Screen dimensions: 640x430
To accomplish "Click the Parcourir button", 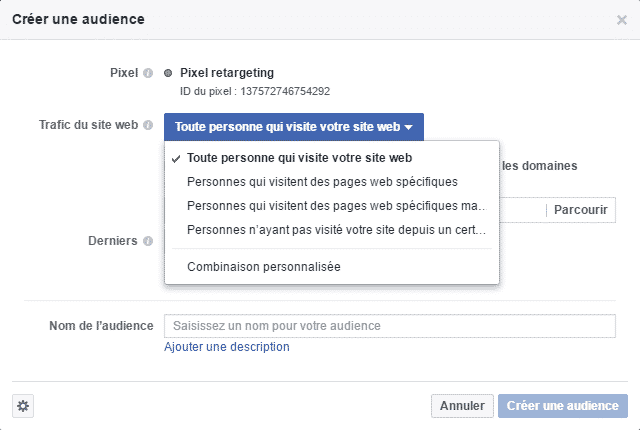I will 580,210.
